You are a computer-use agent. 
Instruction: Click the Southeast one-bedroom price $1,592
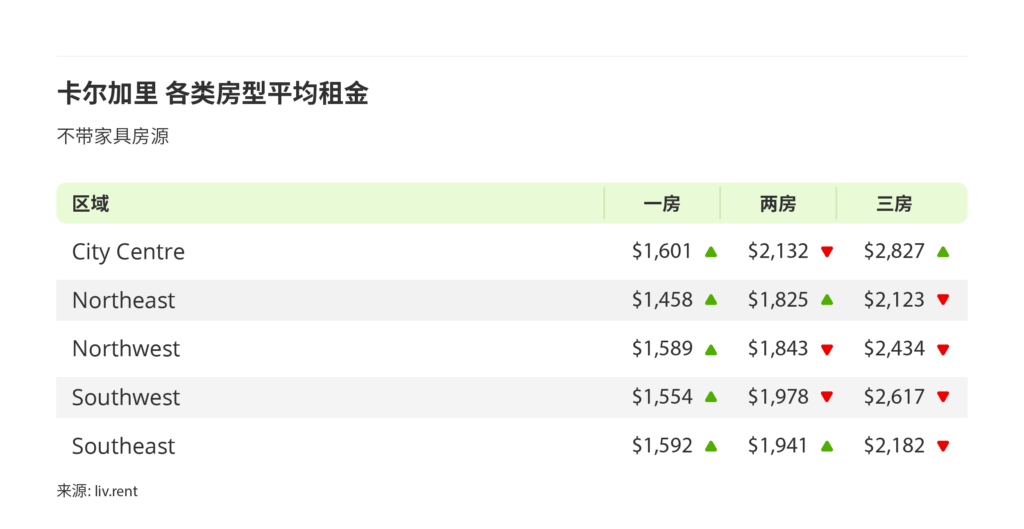tap(662, 446)
